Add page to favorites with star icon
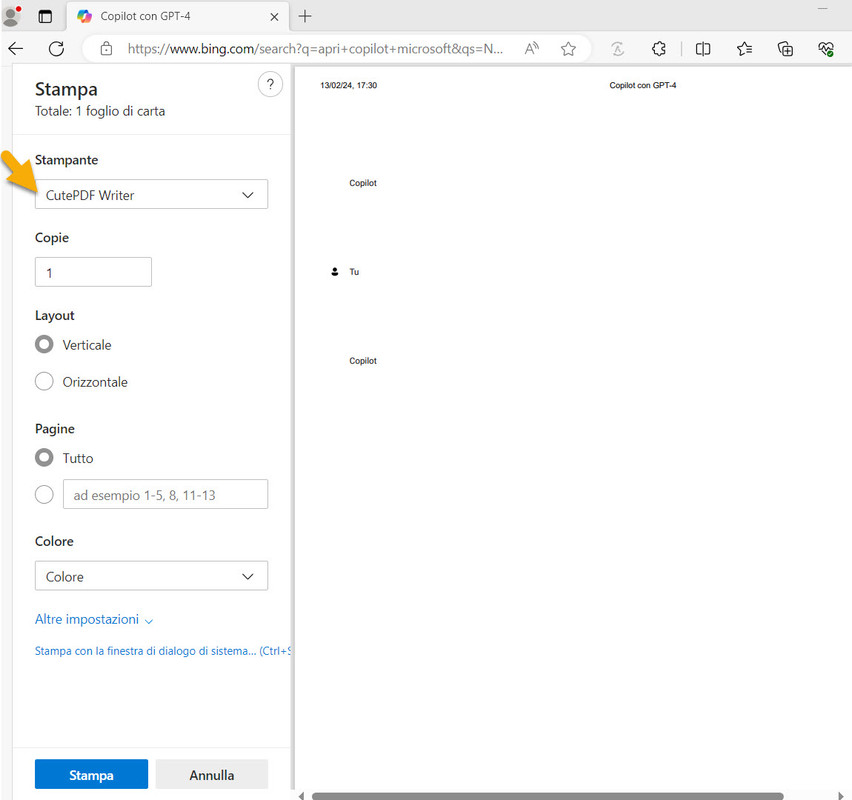The image size is (852, 800). click(568, 49)
